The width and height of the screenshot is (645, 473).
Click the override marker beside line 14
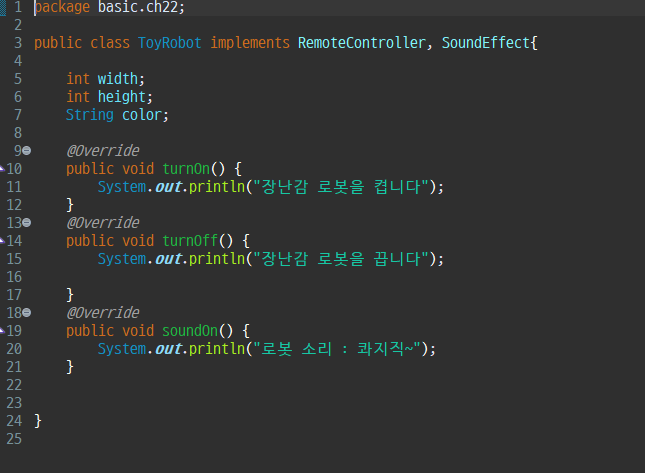[2, 241]
